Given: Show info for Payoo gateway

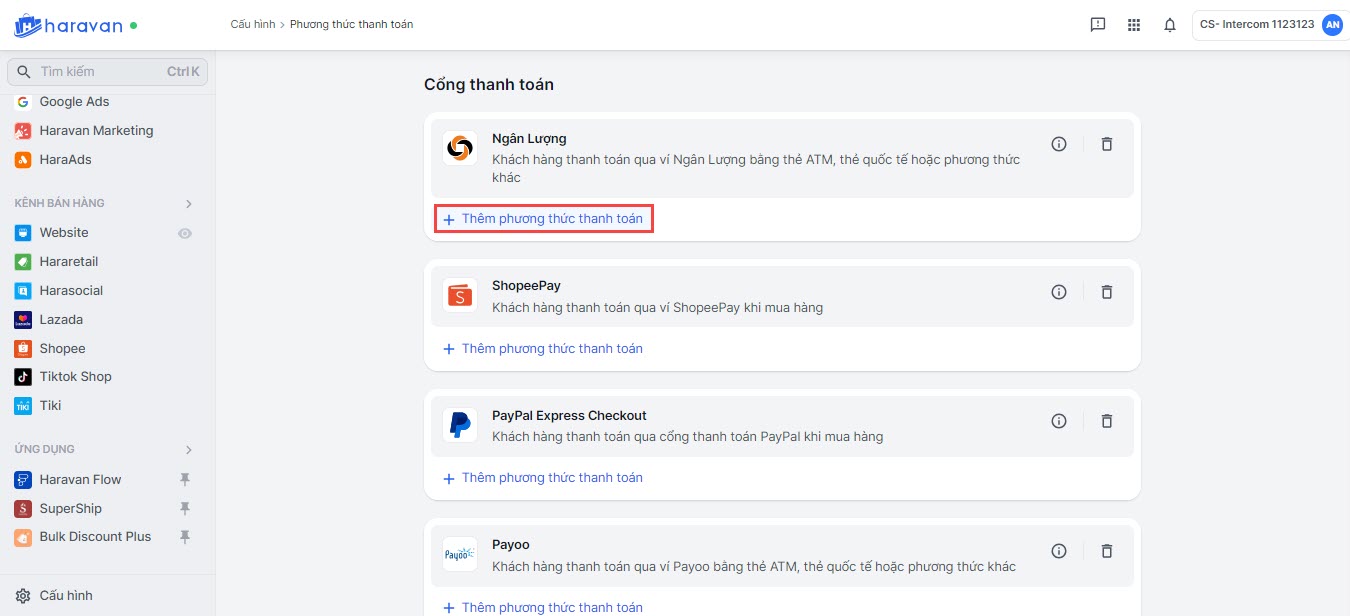Looking at the screenshot, I should point(1059,551).
